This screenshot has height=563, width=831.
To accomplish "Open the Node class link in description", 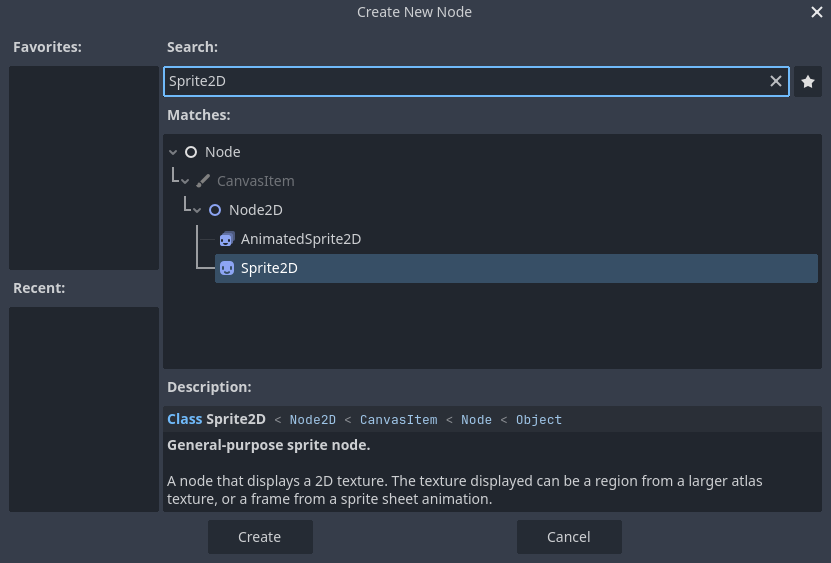I will coord(476,420).
